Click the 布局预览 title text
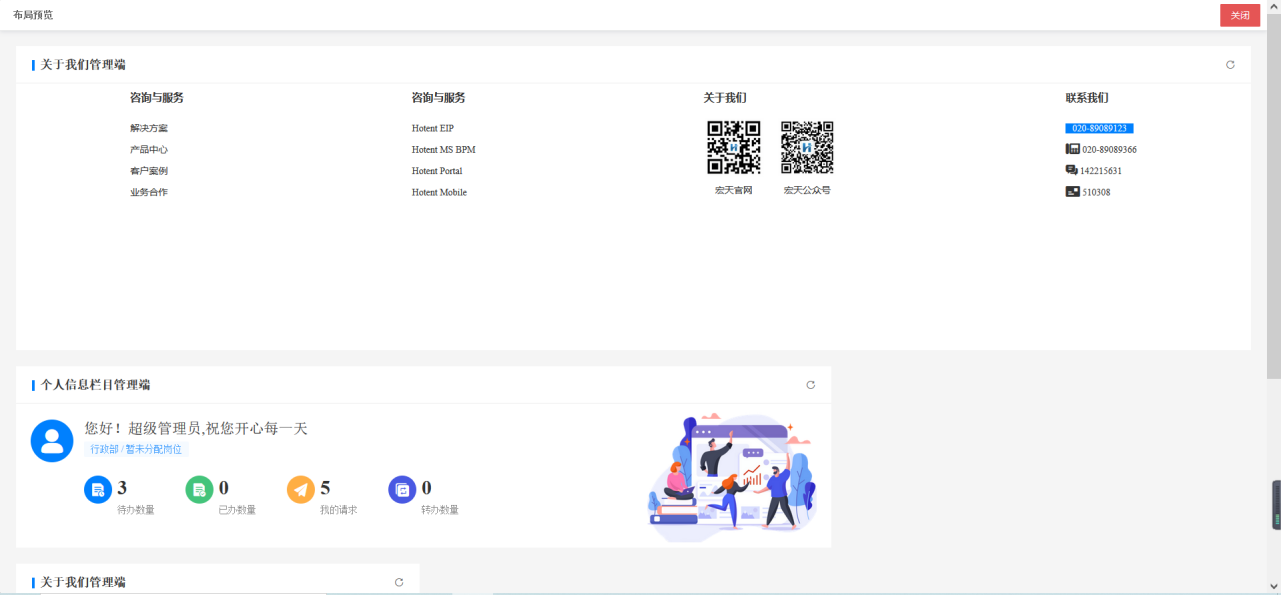1281x595 pixels. (33, 15)
